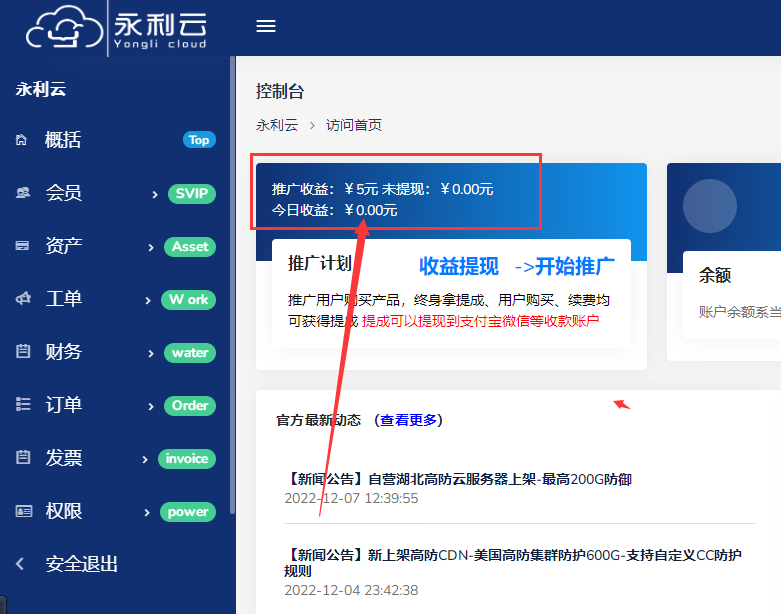Click the 推广收益 ¥5元 earnings text
The height and width of the screenshot is (614, 781).
(x=325, y=189)
